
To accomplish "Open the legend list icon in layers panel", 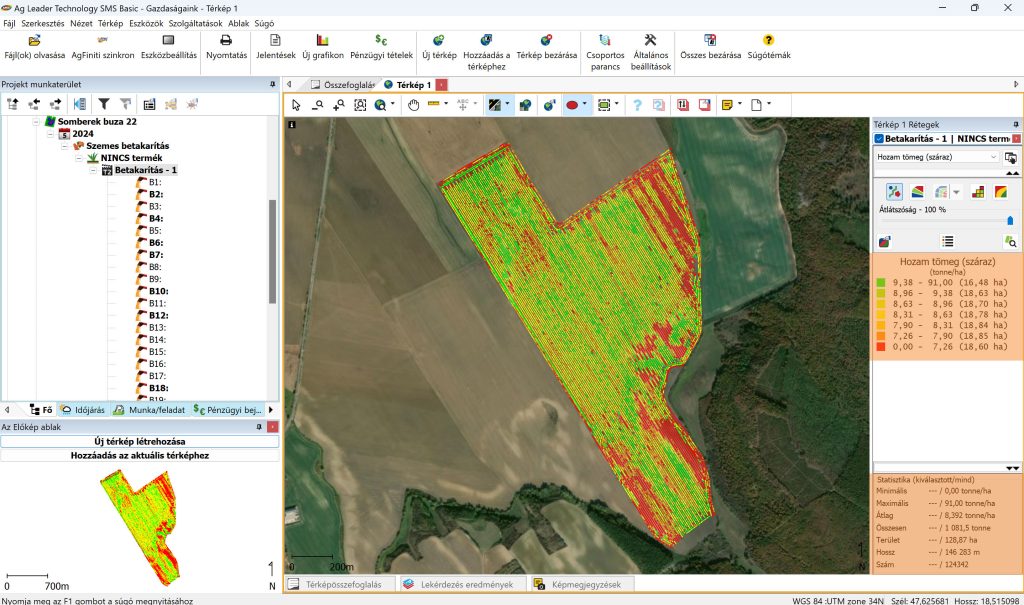I will [x=947, y=241].
